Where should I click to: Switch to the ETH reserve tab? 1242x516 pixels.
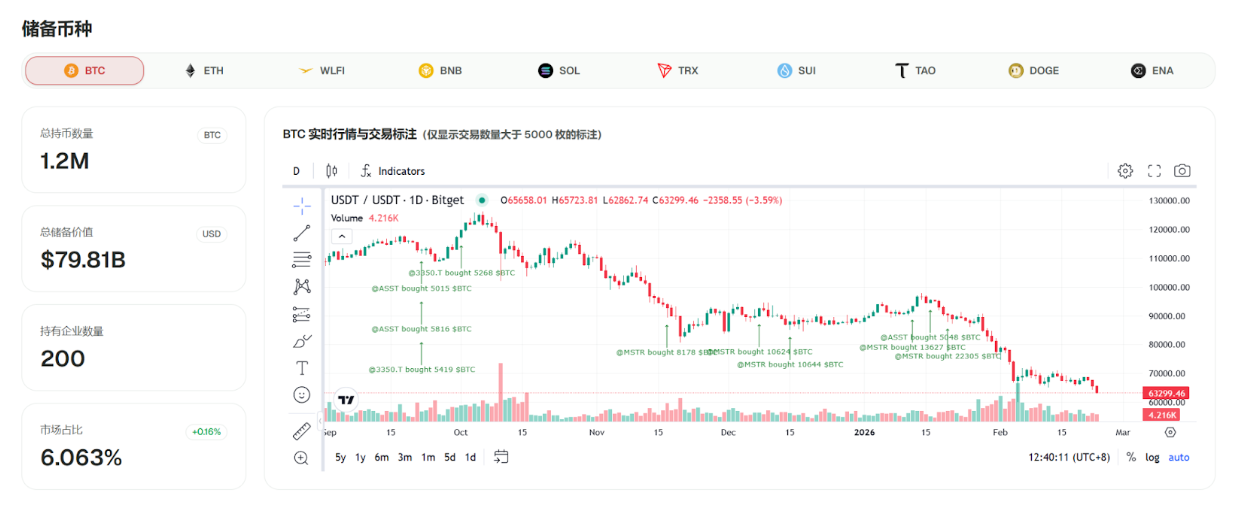(x=204, y=71)
